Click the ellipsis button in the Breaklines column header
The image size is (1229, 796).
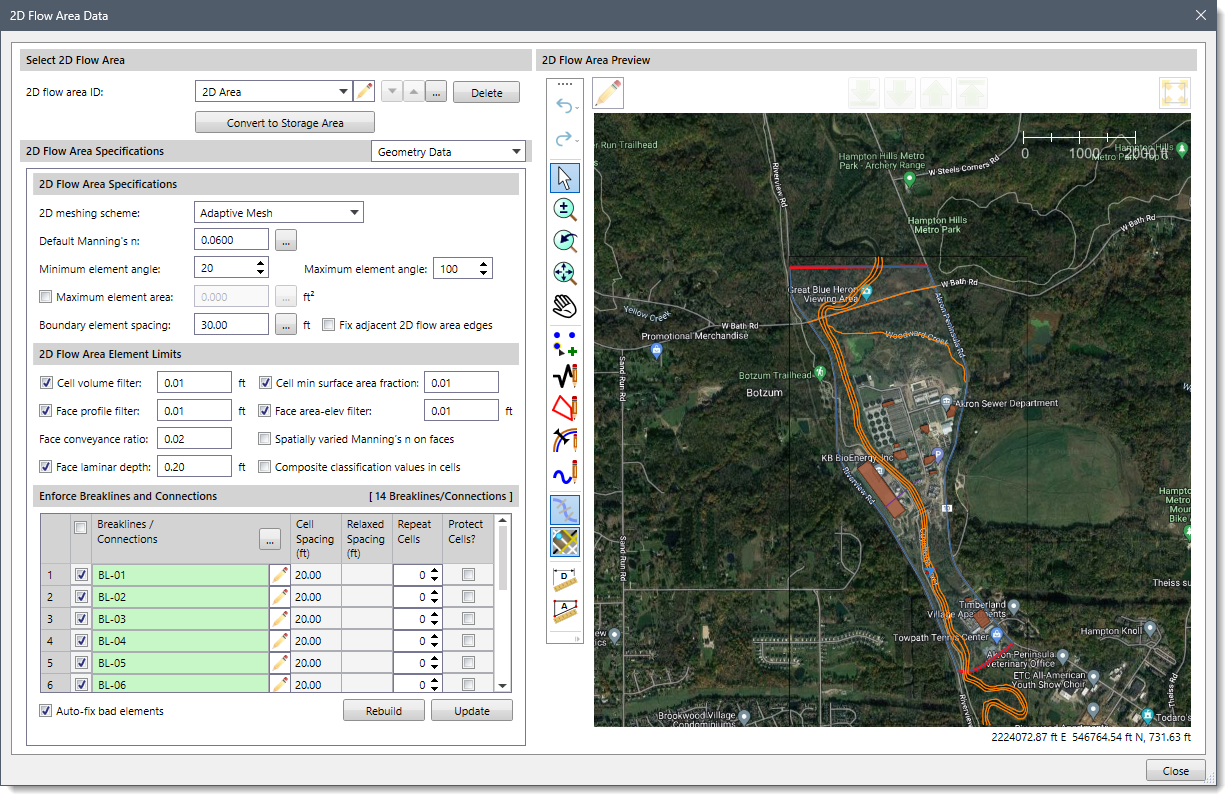pyautogui.click(x=270, y=539)
